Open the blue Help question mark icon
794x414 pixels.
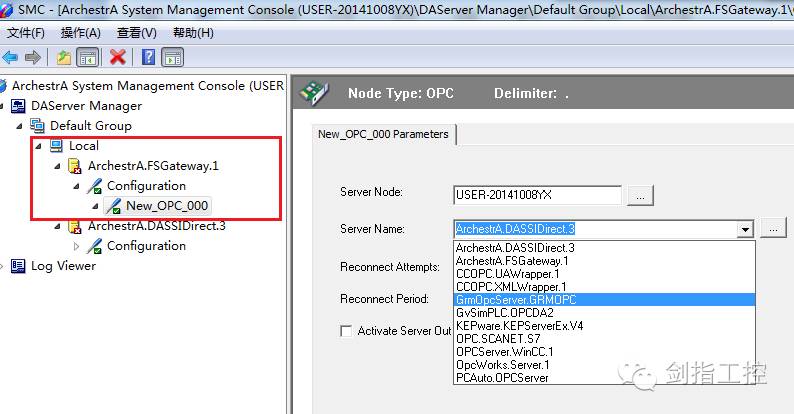click(x=148, y=57)
